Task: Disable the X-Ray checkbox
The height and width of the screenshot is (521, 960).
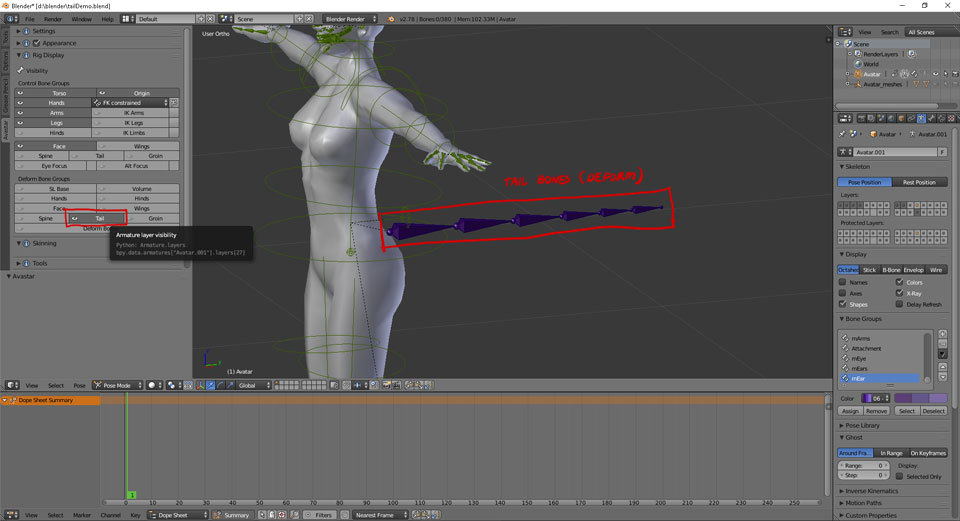Action: [x=898, y=293]
